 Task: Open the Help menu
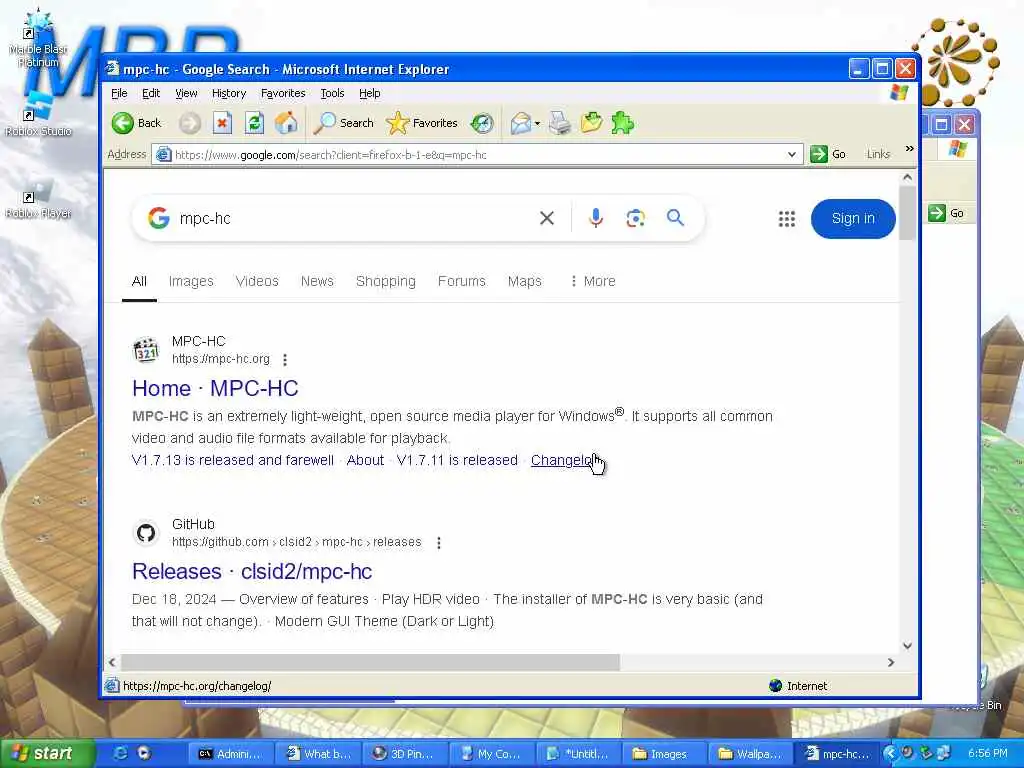[370, 93]
